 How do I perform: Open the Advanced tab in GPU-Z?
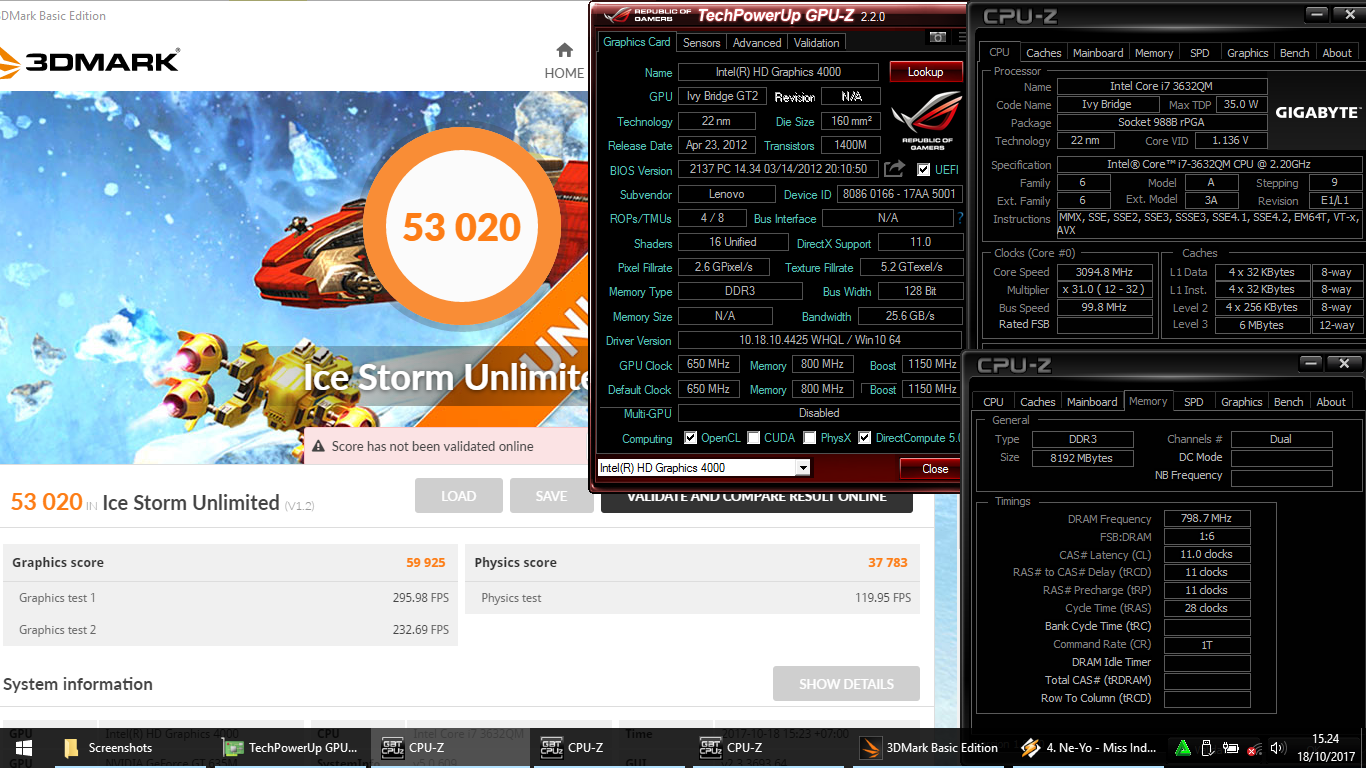point(757,43)
